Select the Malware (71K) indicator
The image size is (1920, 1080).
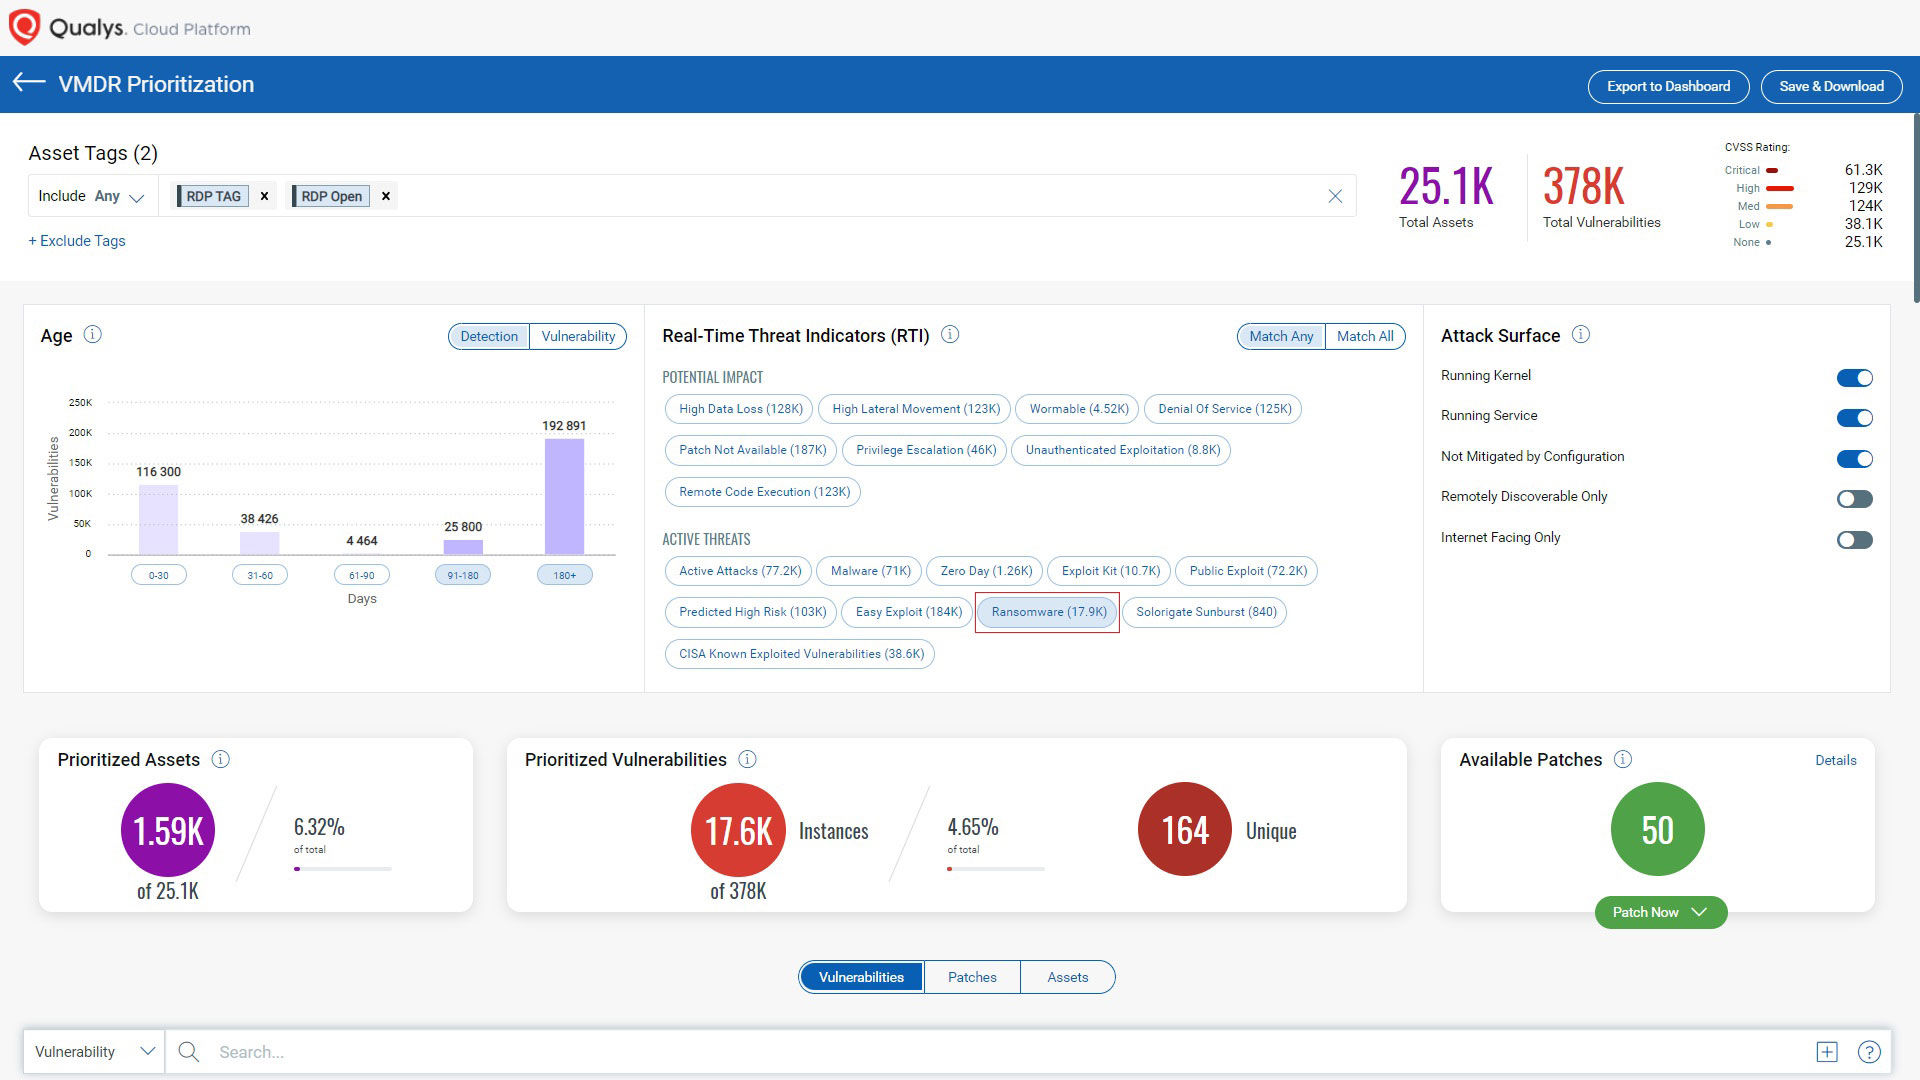click(871, 571)
